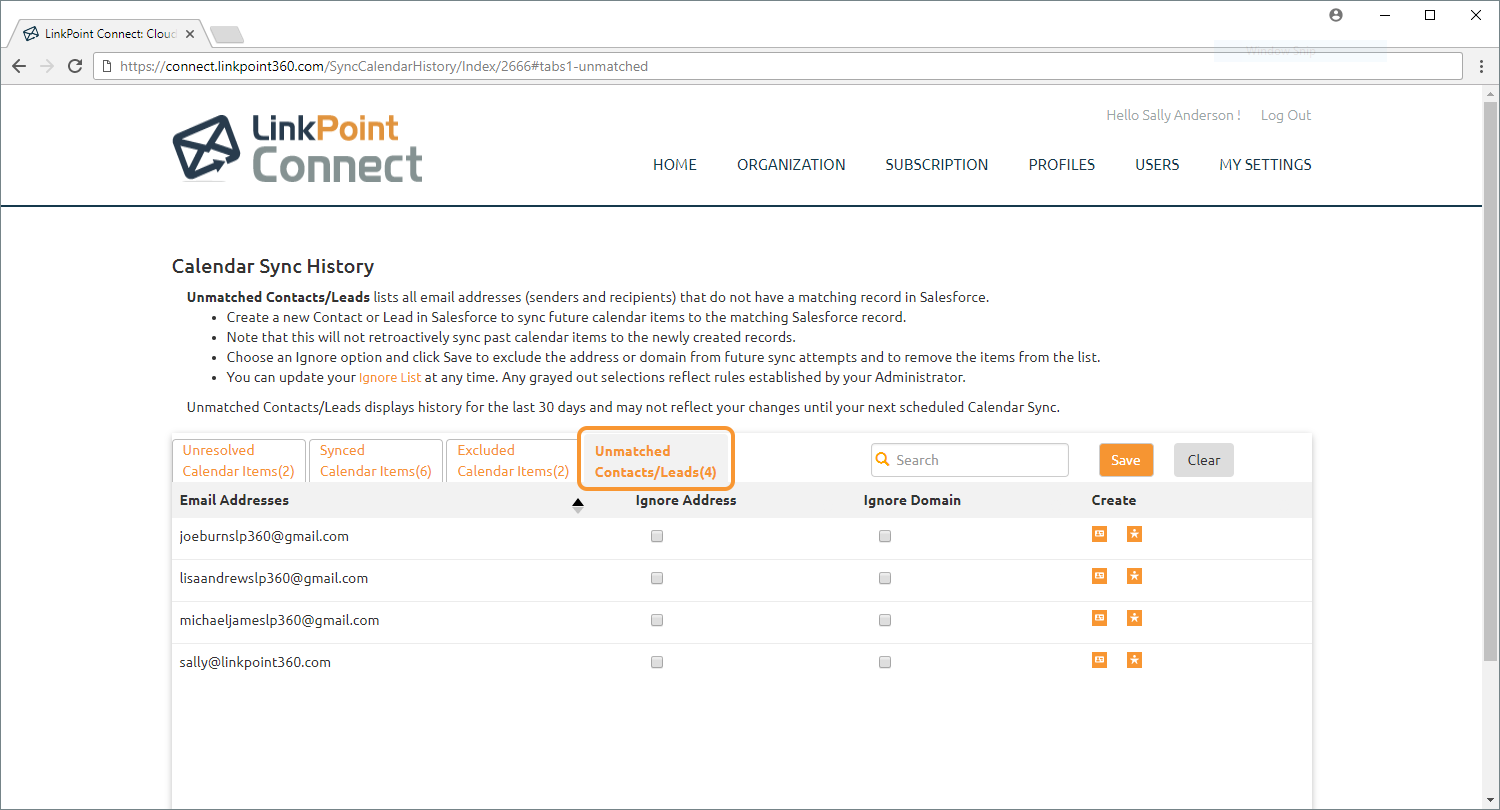The height and width of the screenshot is (810, 1500).
Task: Click the page info icon in address bar
Action: point(107,66)
